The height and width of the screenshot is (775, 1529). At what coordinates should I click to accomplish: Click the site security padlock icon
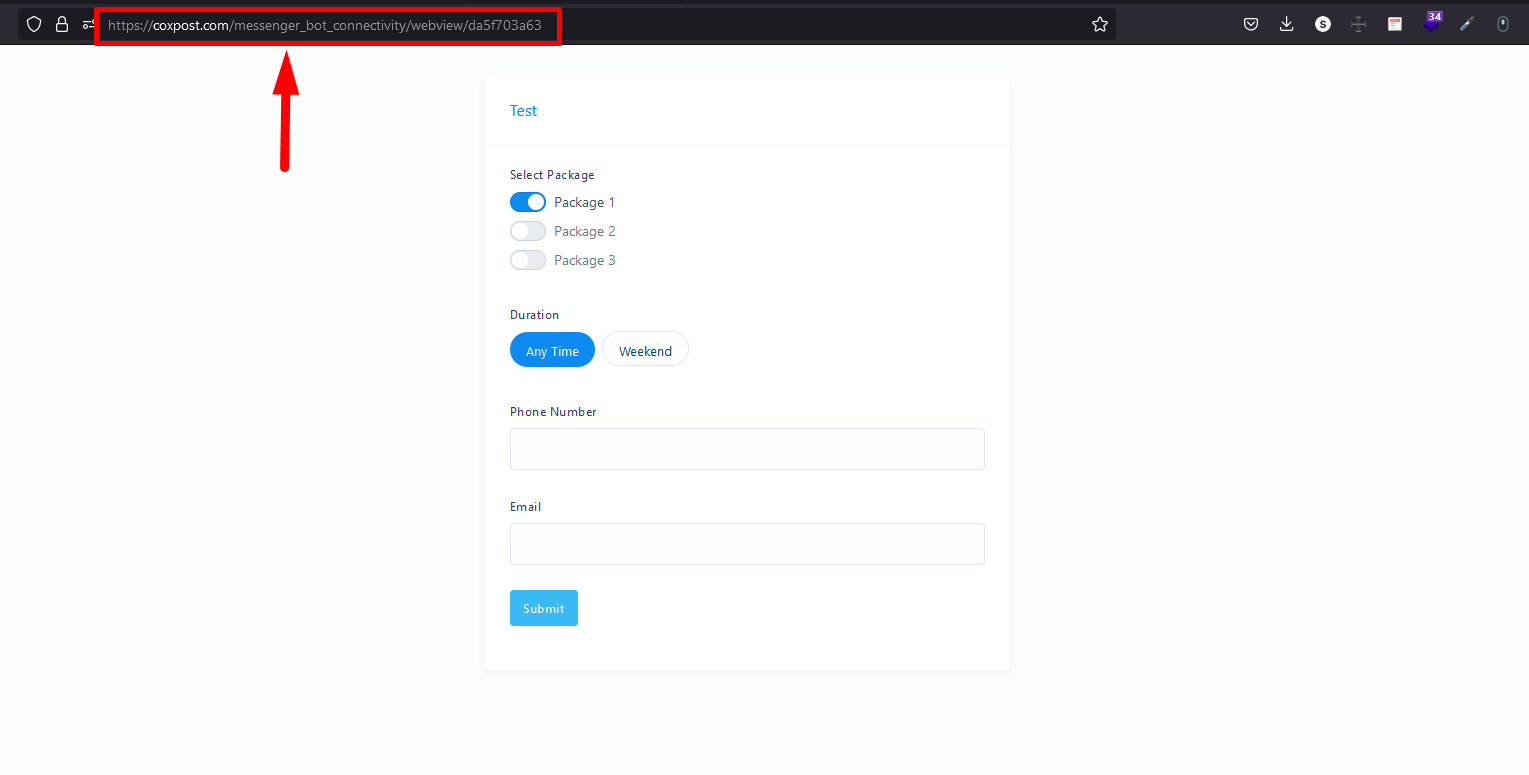62,24
